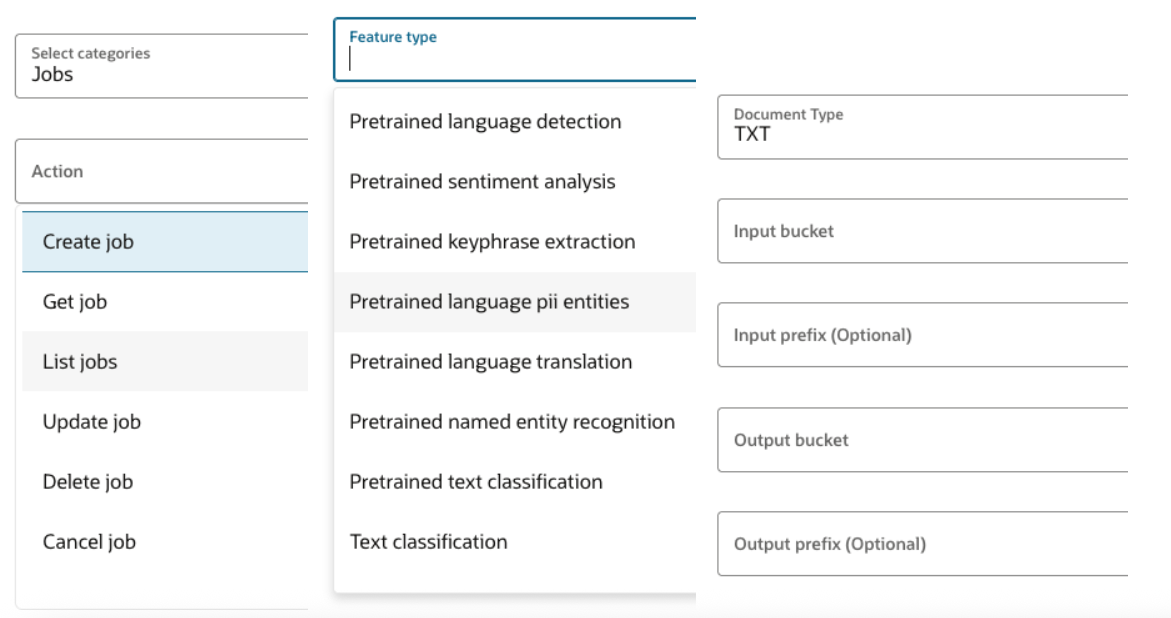Focus the Input prefix (Optional) field
The width and height of the screenshot is (1171, 618).
pos(922,335)
